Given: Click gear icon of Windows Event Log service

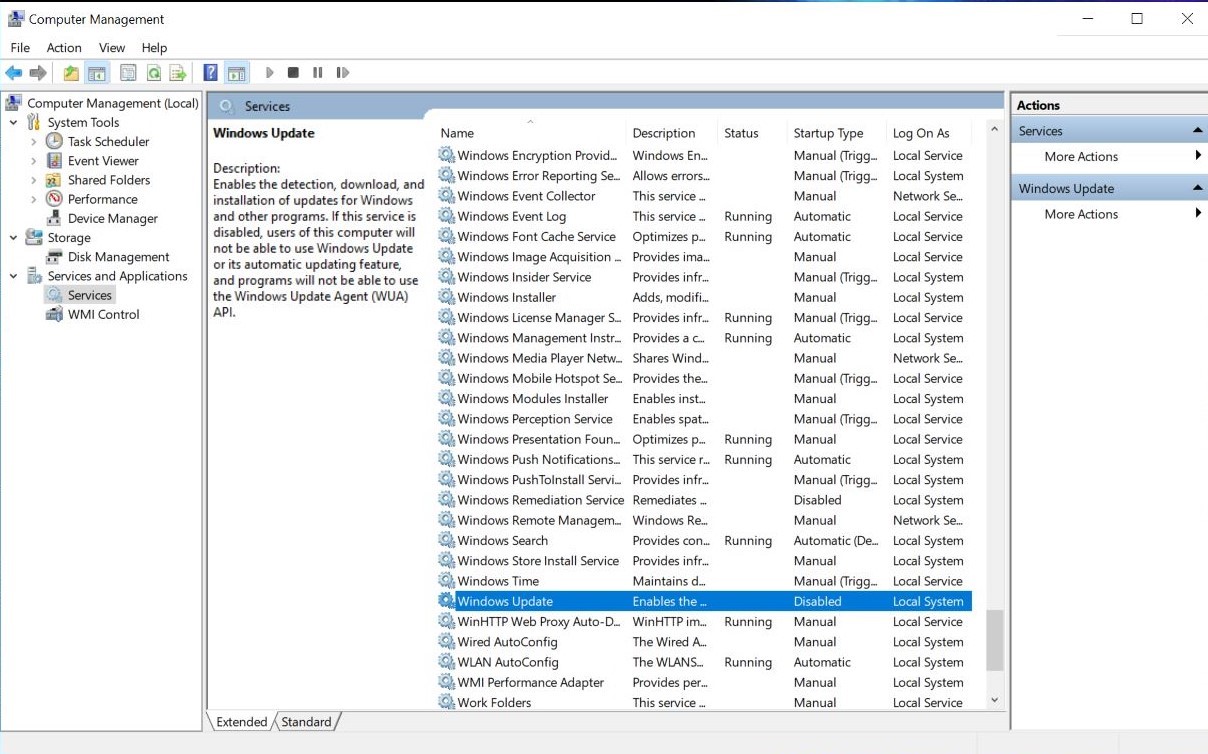Looking at the screenshot, I should coord(446,216).
